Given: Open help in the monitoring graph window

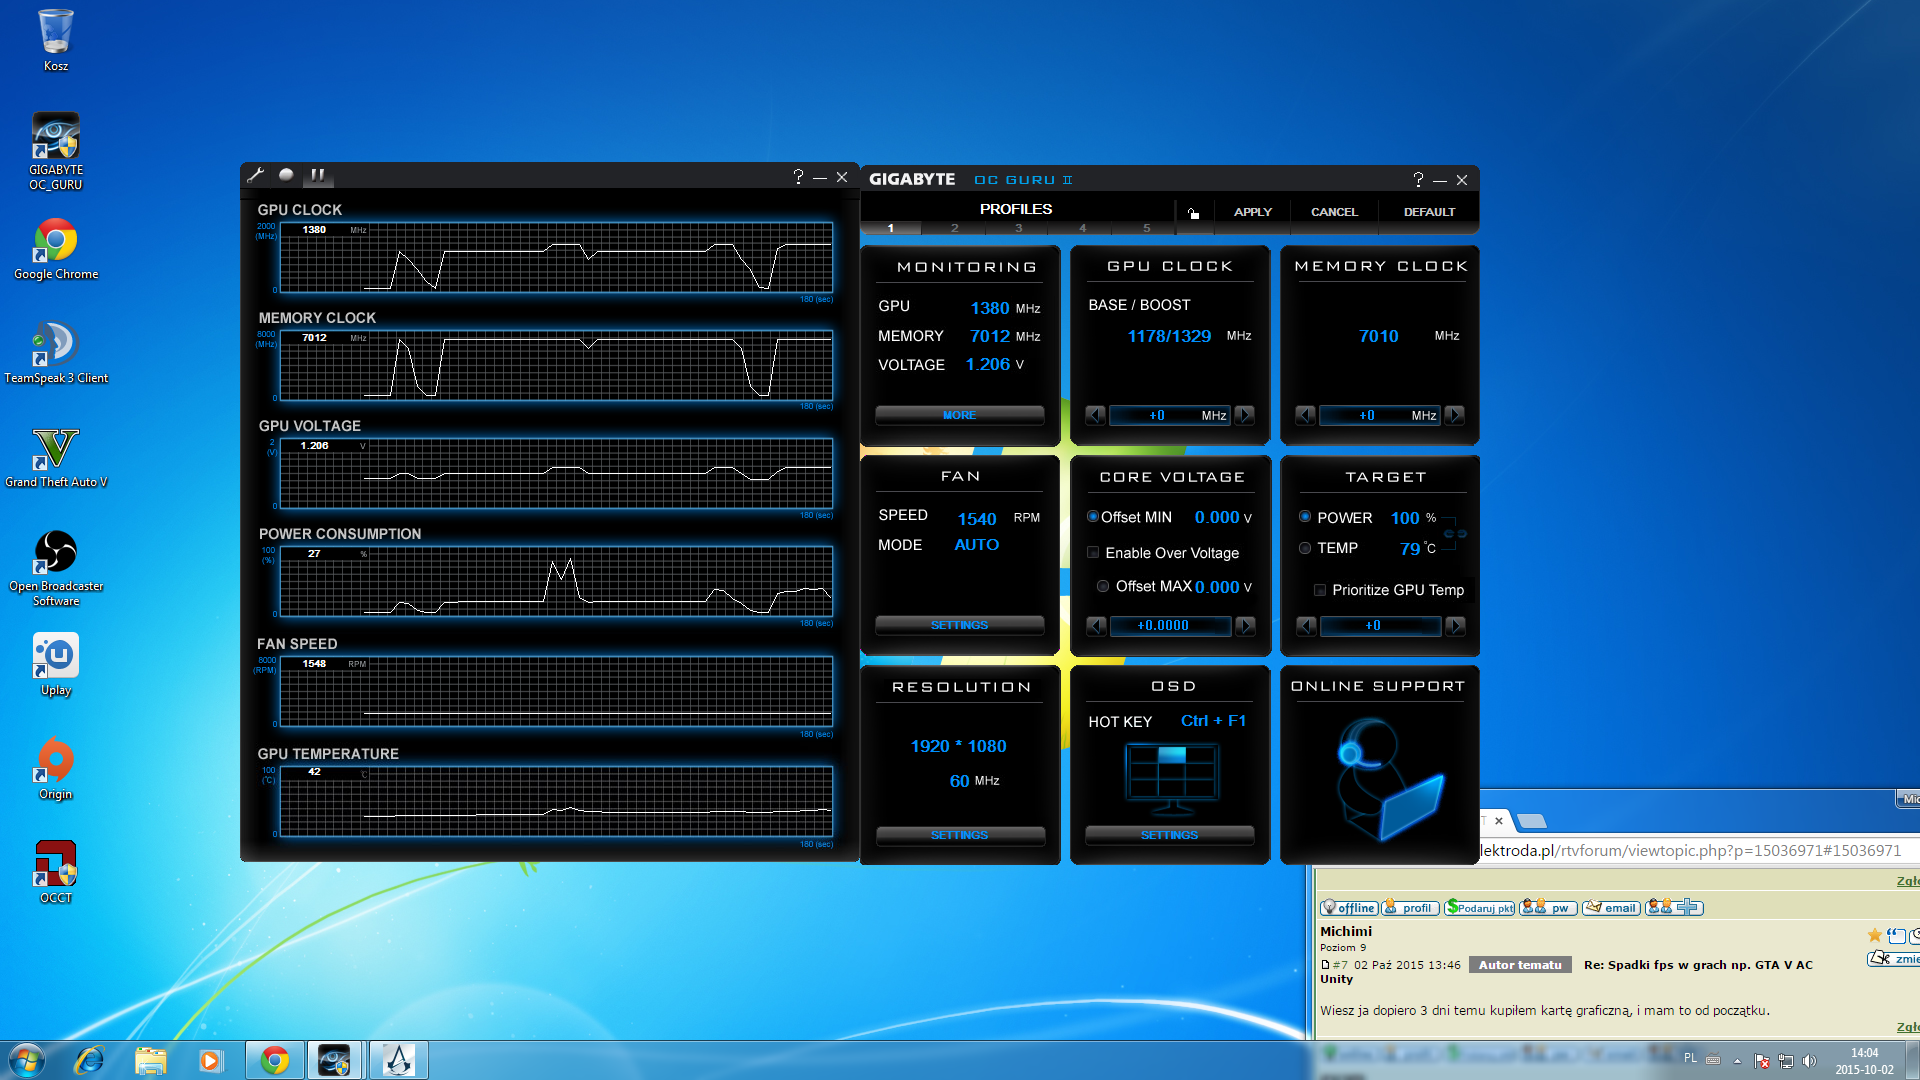Looking at the screenshot, I should [x=798, y=177].
